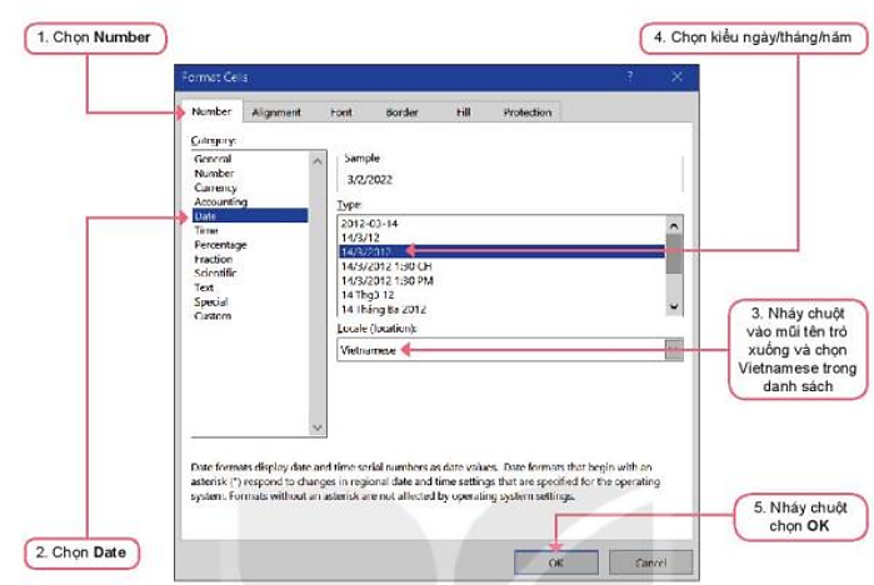Close the Format Cells dialog
The image size is (874, 585).
point(676,77)
